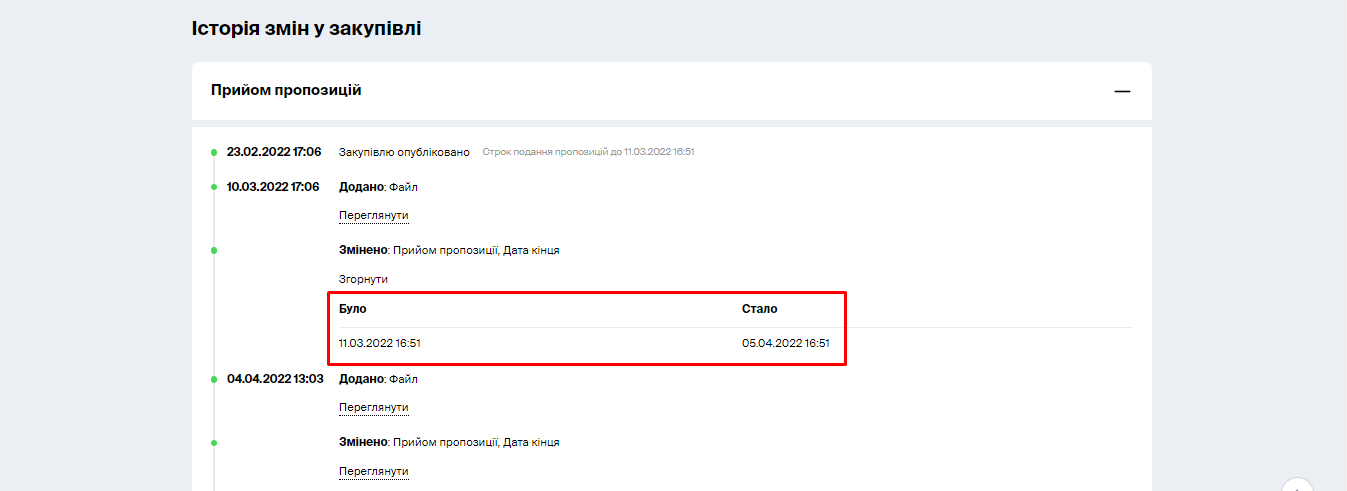The height and width of the screenshot is (491, 1347).
Task: Click the Було column header
Action: pyautogui.click(x=353, y=309)
